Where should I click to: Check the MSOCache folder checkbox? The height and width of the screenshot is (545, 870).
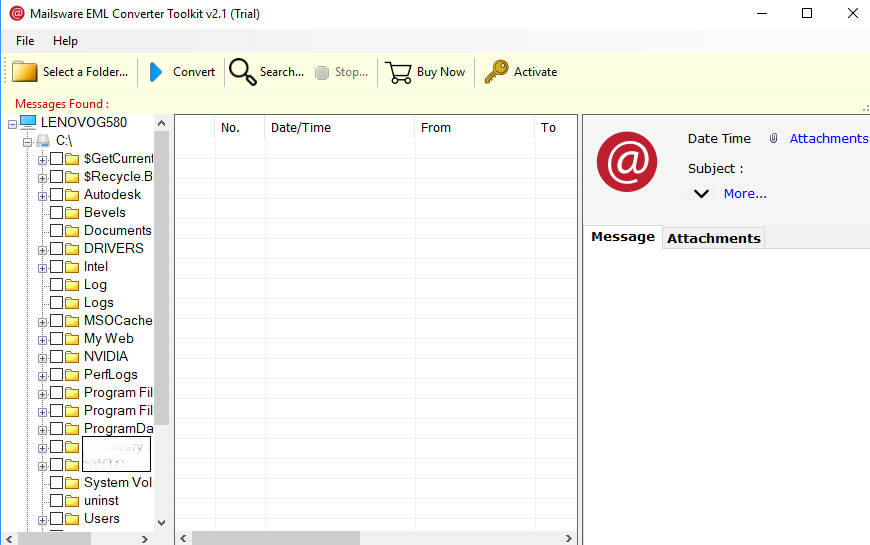56,321
